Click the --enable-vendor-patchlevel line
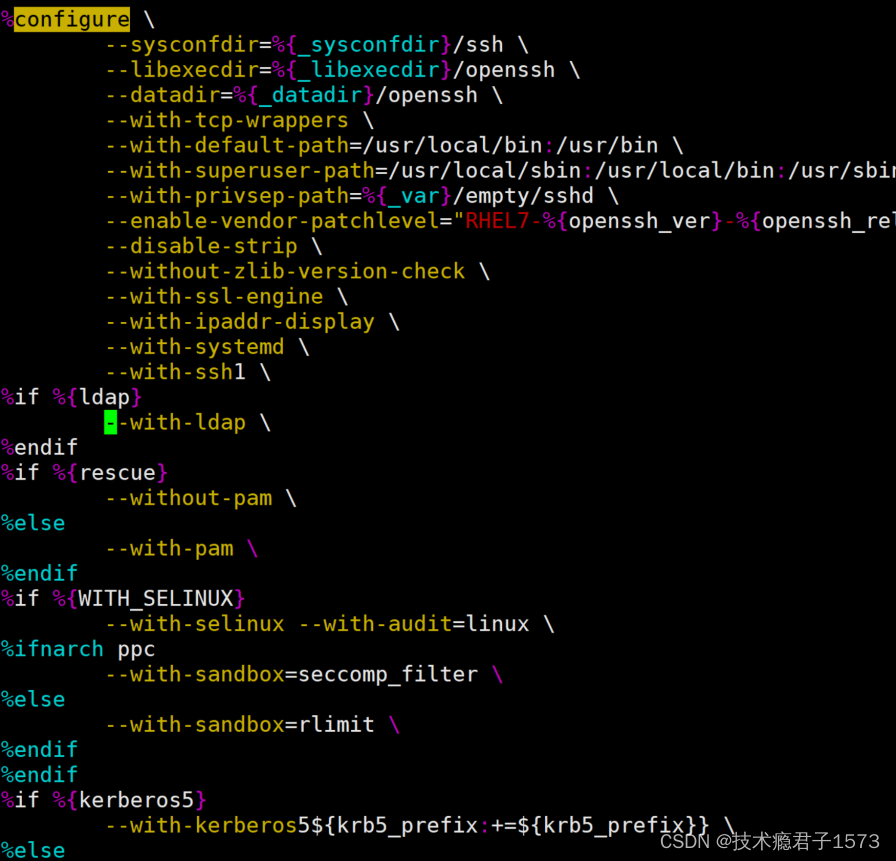This screenshot has width=896, height=861. click(501, 221)
